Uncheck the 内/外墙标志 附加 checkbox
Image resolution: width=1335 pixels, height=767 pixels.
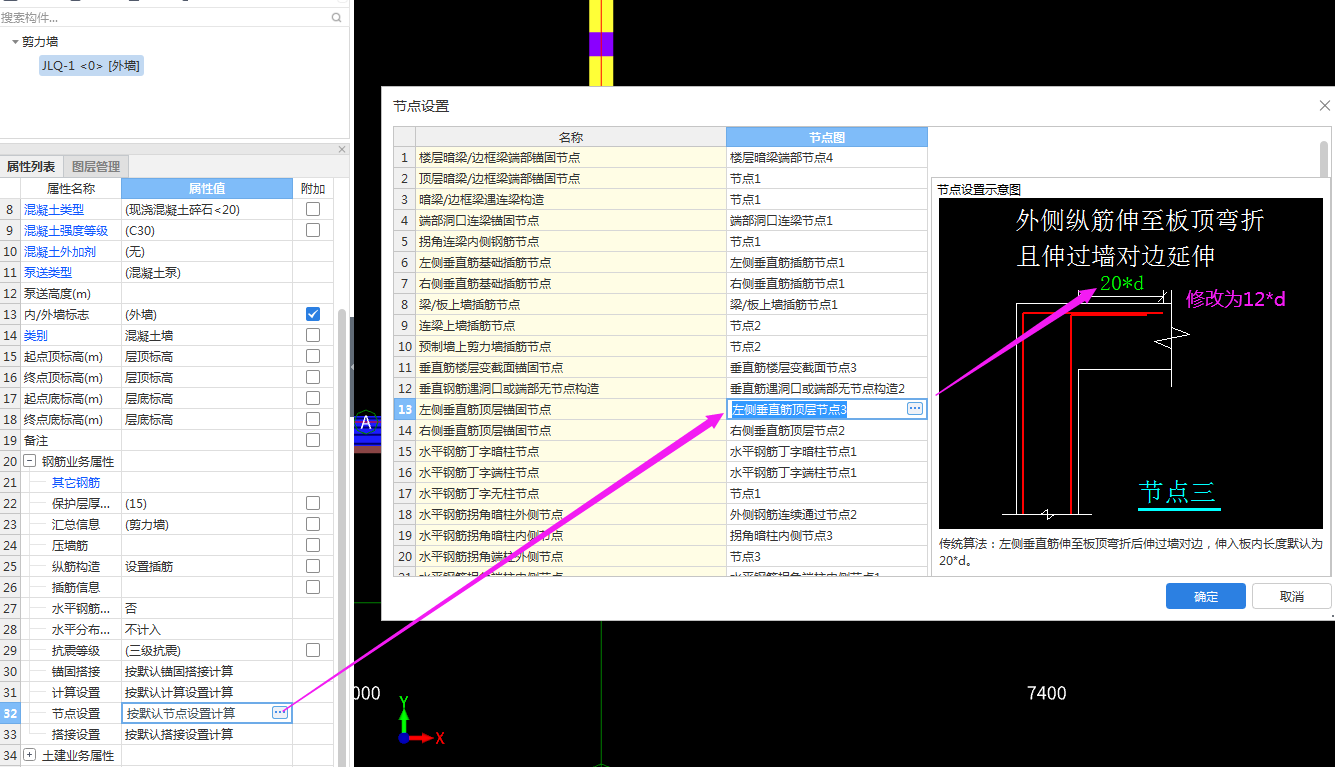pos(313,314)
